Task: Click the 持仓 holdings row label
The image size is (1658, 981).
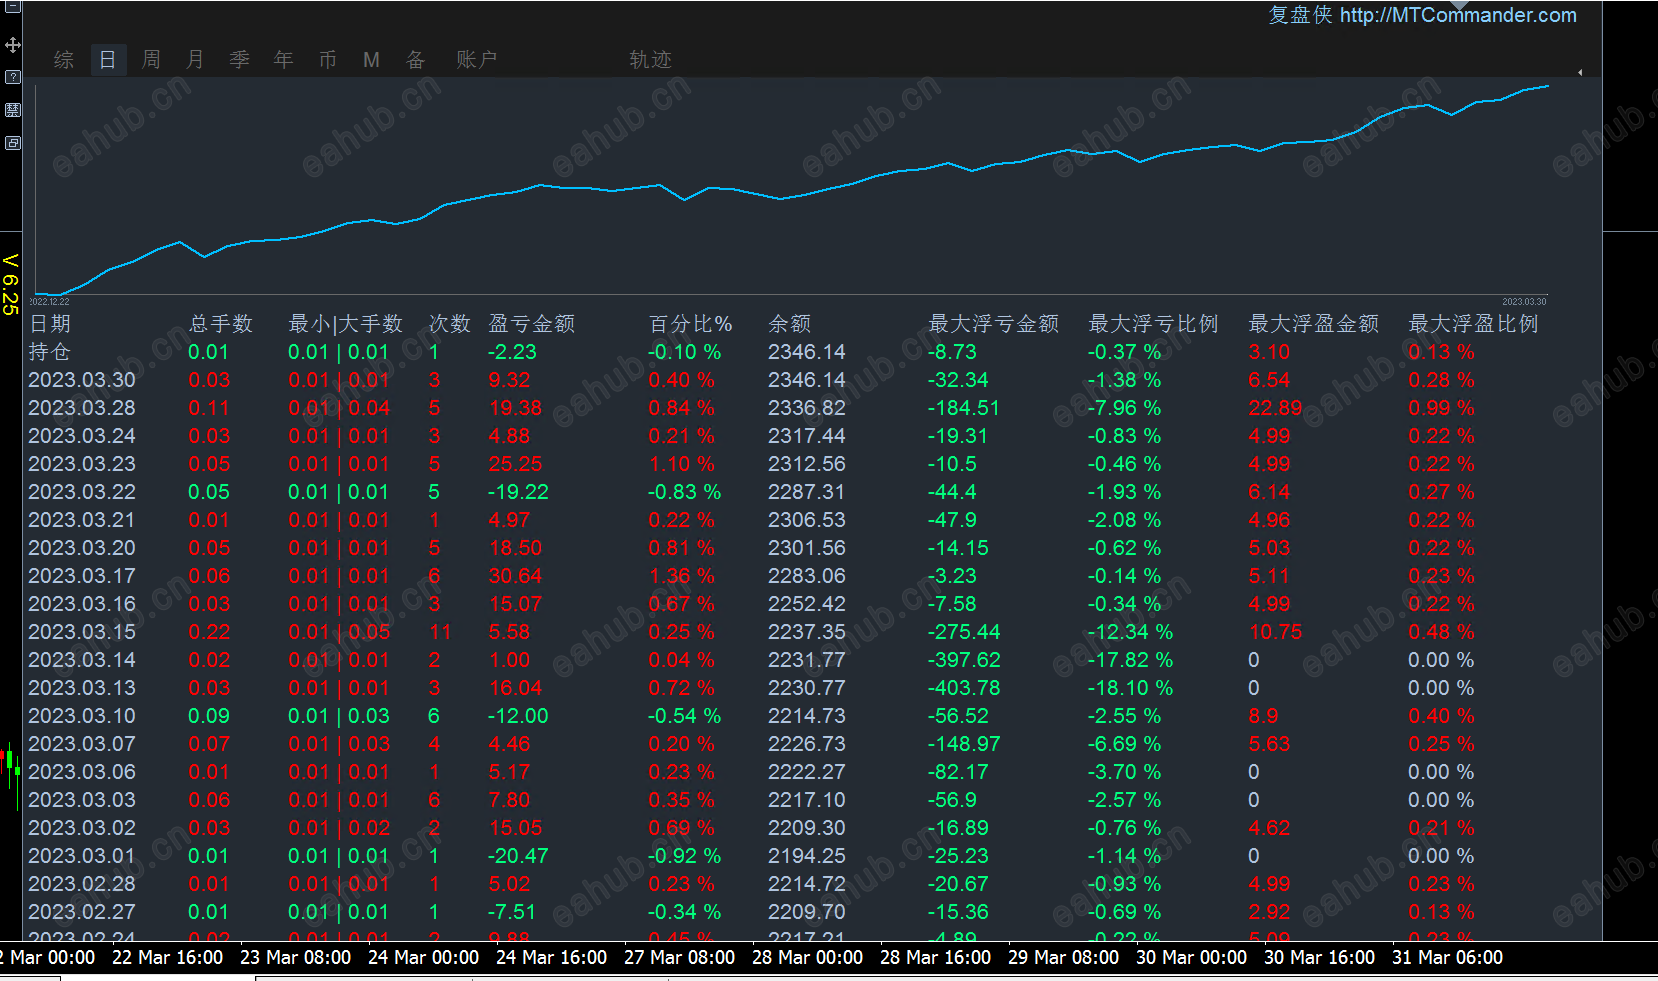Action: [x=50, y=352]
